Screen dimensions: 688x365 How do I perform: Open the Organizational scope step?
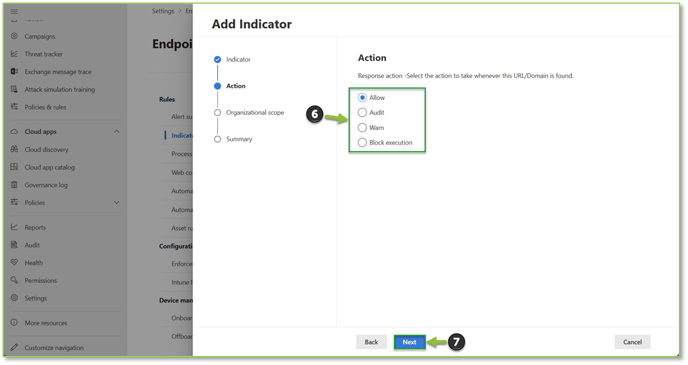coord(255,113)
